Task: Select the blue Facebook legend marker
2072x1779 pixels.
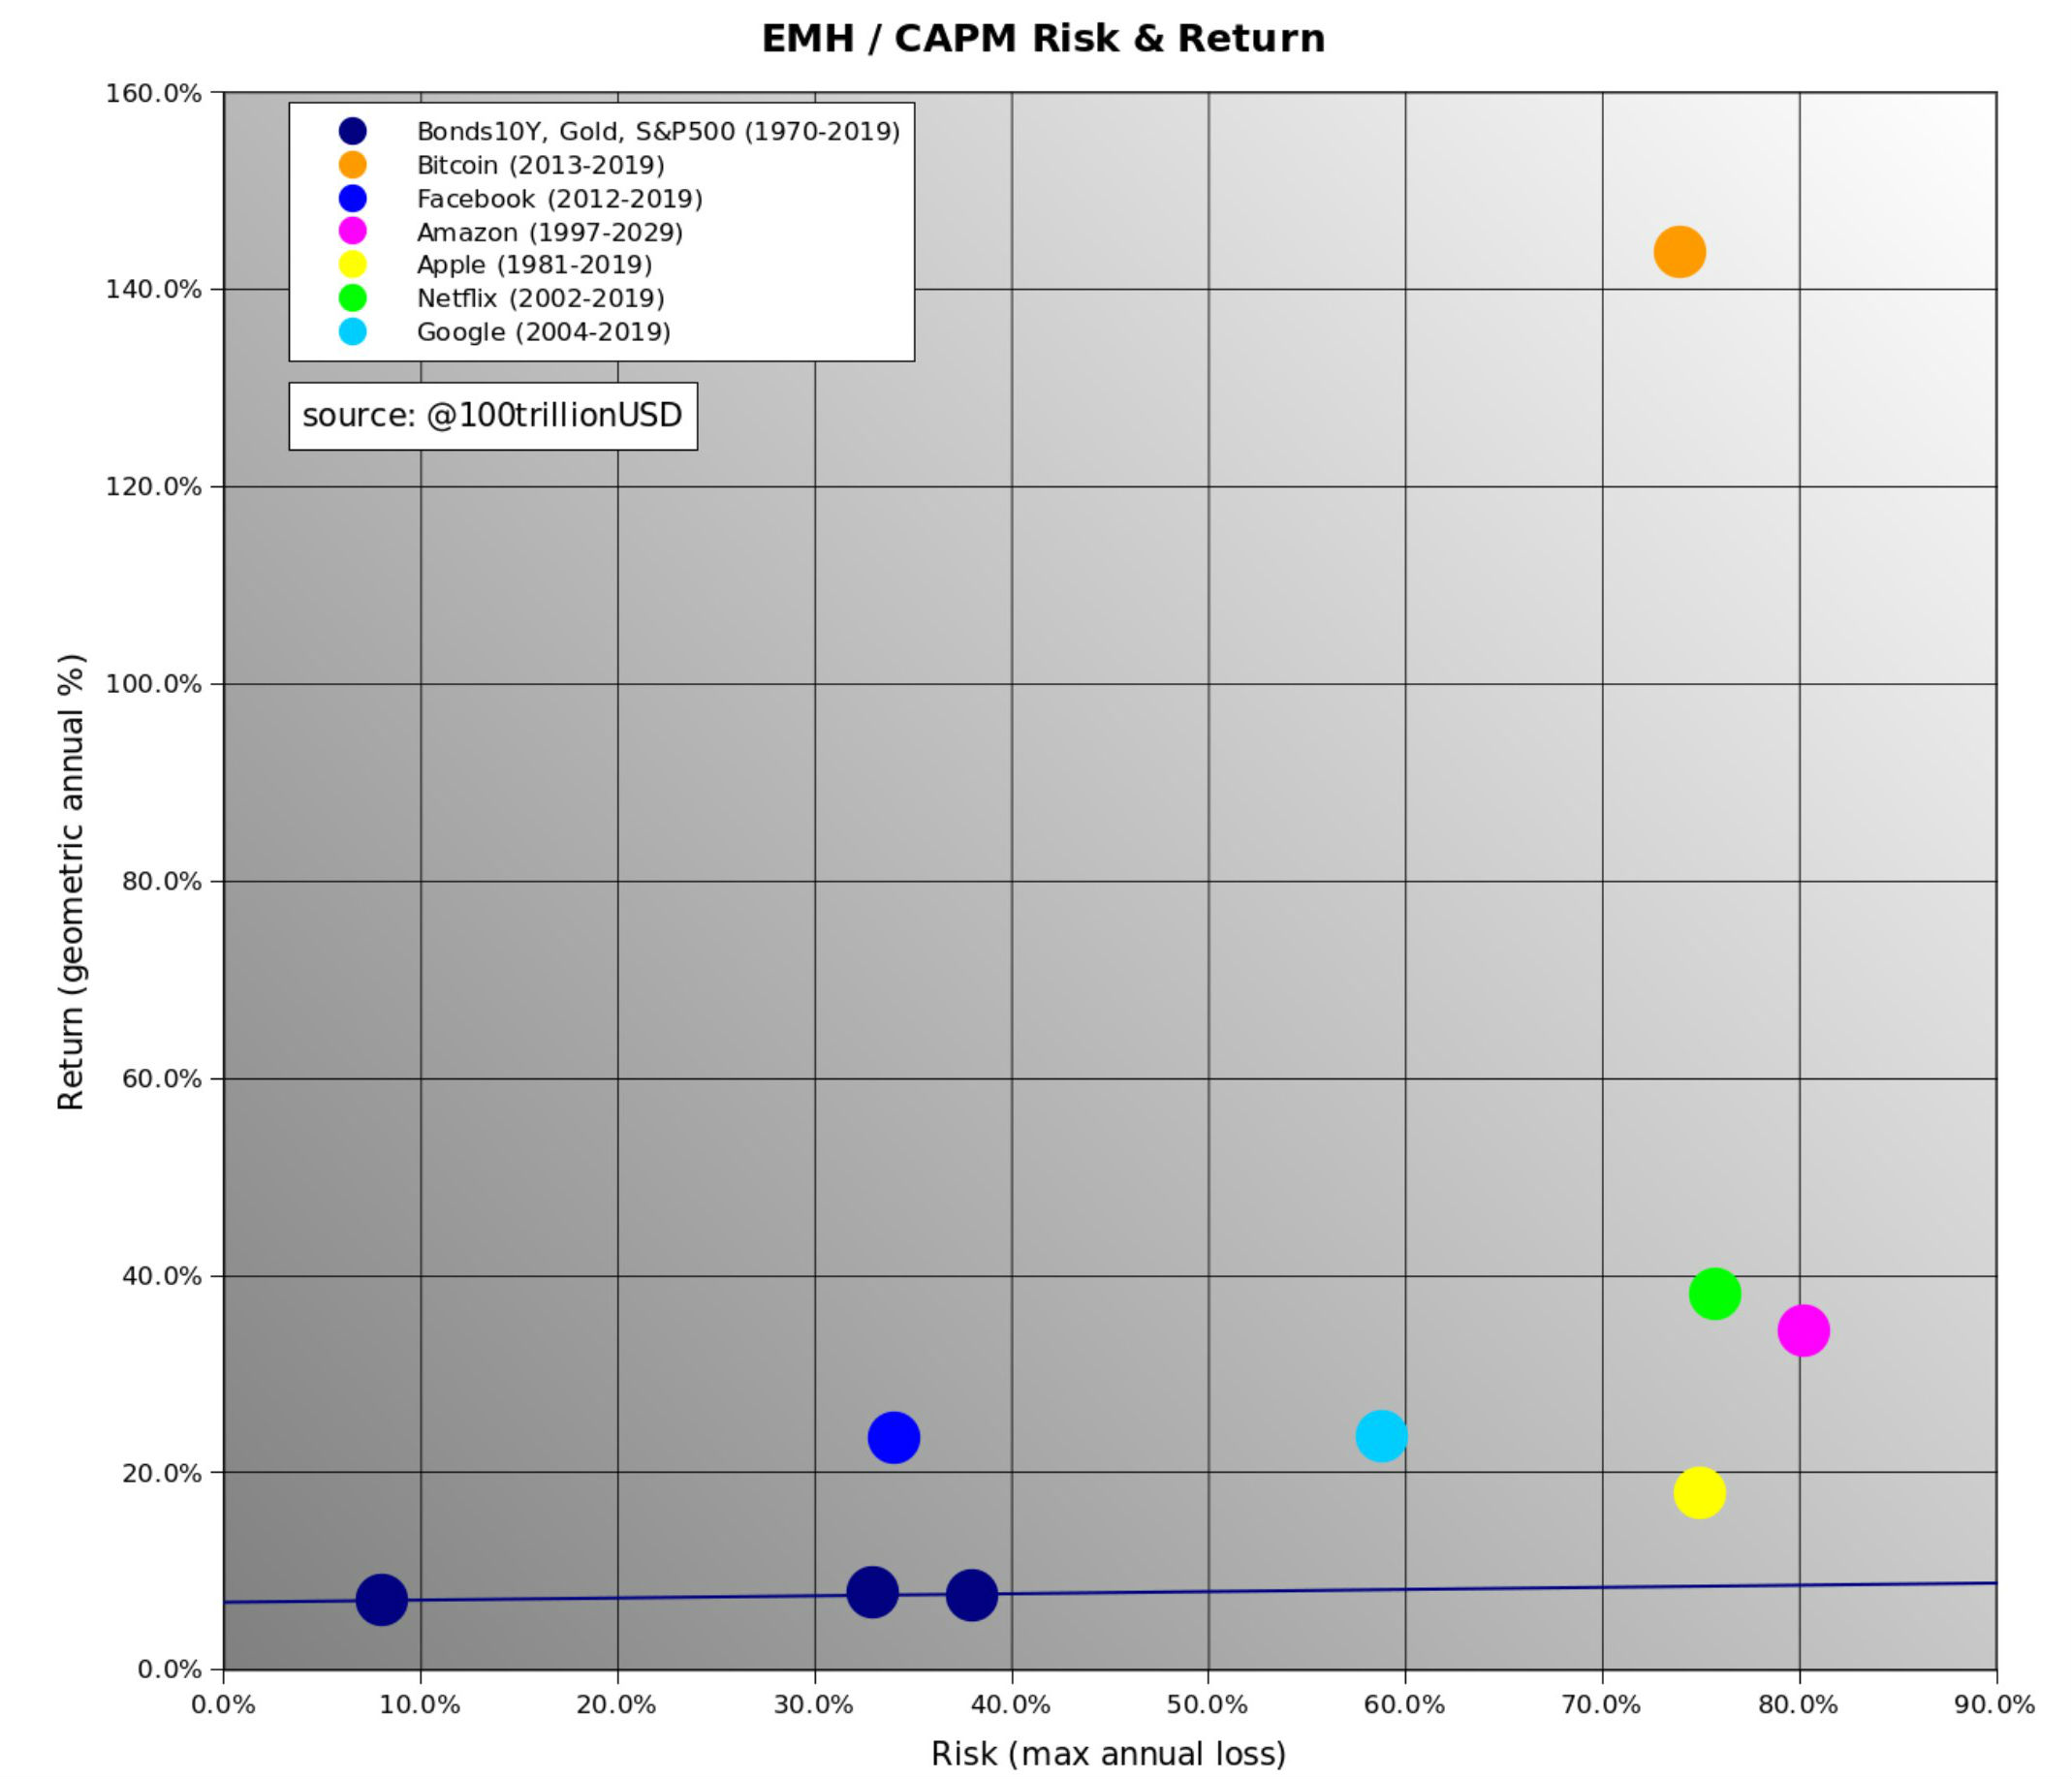Action: click(x=352, y=198)
